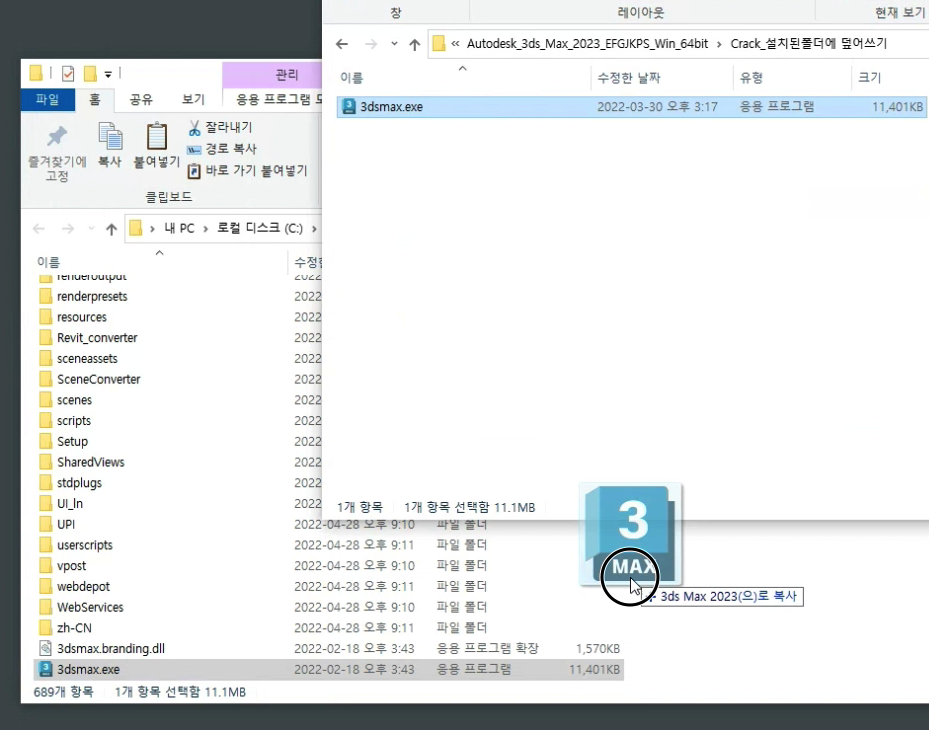
Task: Select 관리 contextual tab
Action: coord(287,75)
